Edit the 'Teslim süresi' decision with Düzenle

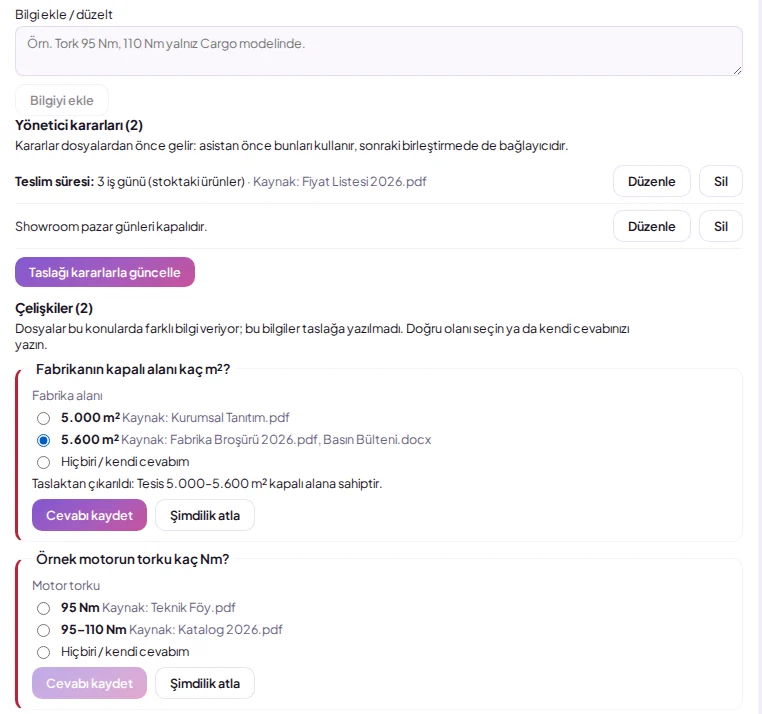click(651, 181)
